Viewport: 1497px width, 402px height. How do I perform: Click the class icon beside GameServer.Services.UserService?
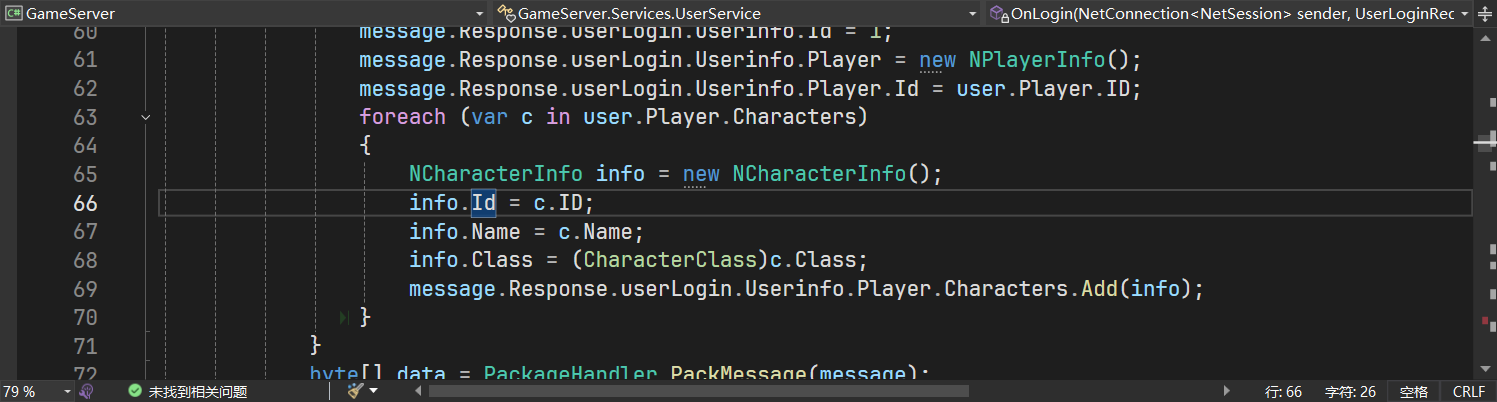tap(506, 13)
